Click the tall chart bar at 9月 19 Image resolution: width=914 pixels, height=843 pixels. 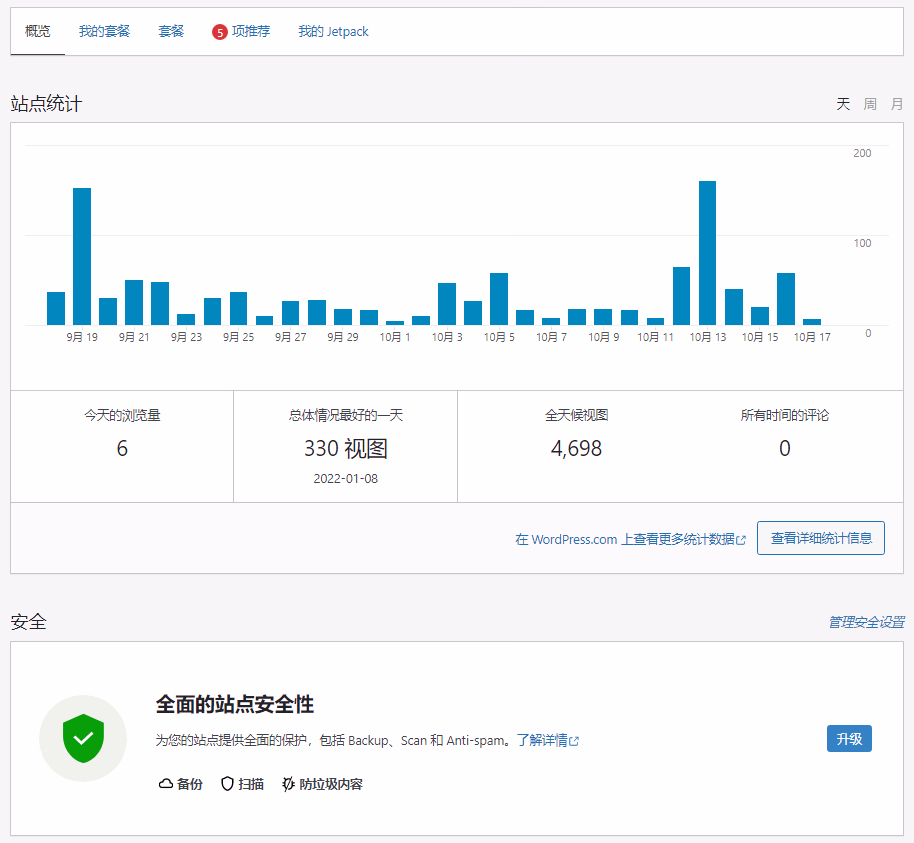pyautogui.click(x=82, y=256)
